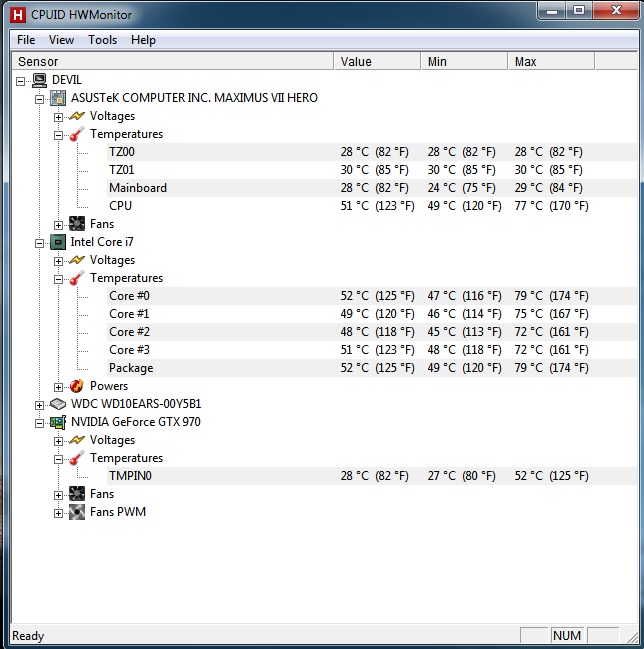The width and height of the screenshot is (644, 649).
Task: Collapse Temperatures under NVIDIA GeForce GTX 970
Action: pyautogui.click(x=58, y=459)
